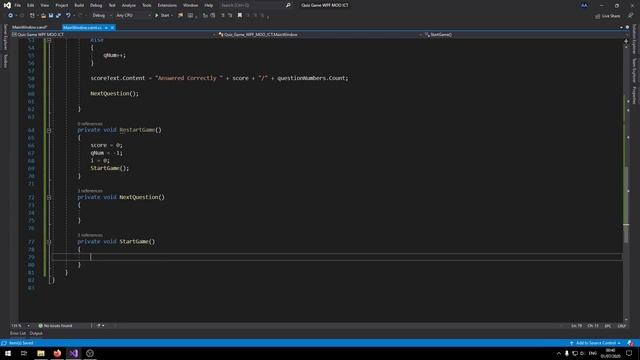Open the class dropdown Quiz_Game_WPF_MOO_ICT.MainWindow

[320, 35]
